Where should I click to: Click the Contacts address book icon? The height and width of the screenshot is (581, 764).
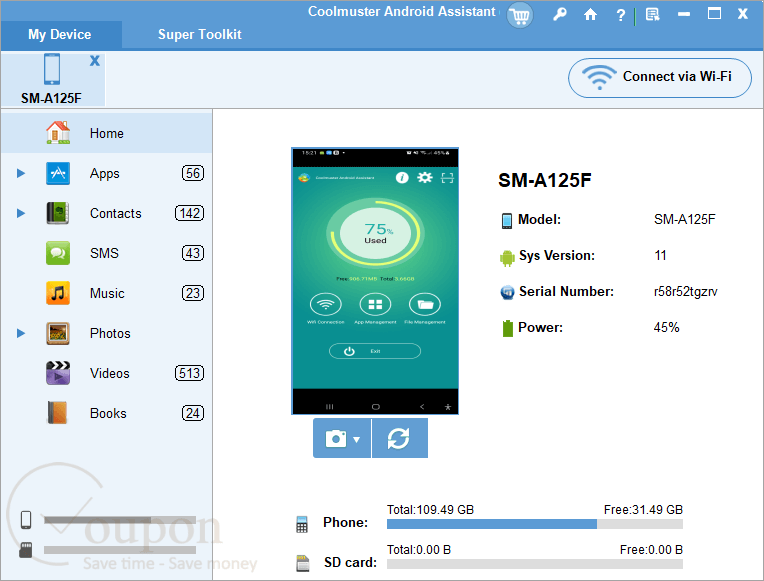click(58, 213)
